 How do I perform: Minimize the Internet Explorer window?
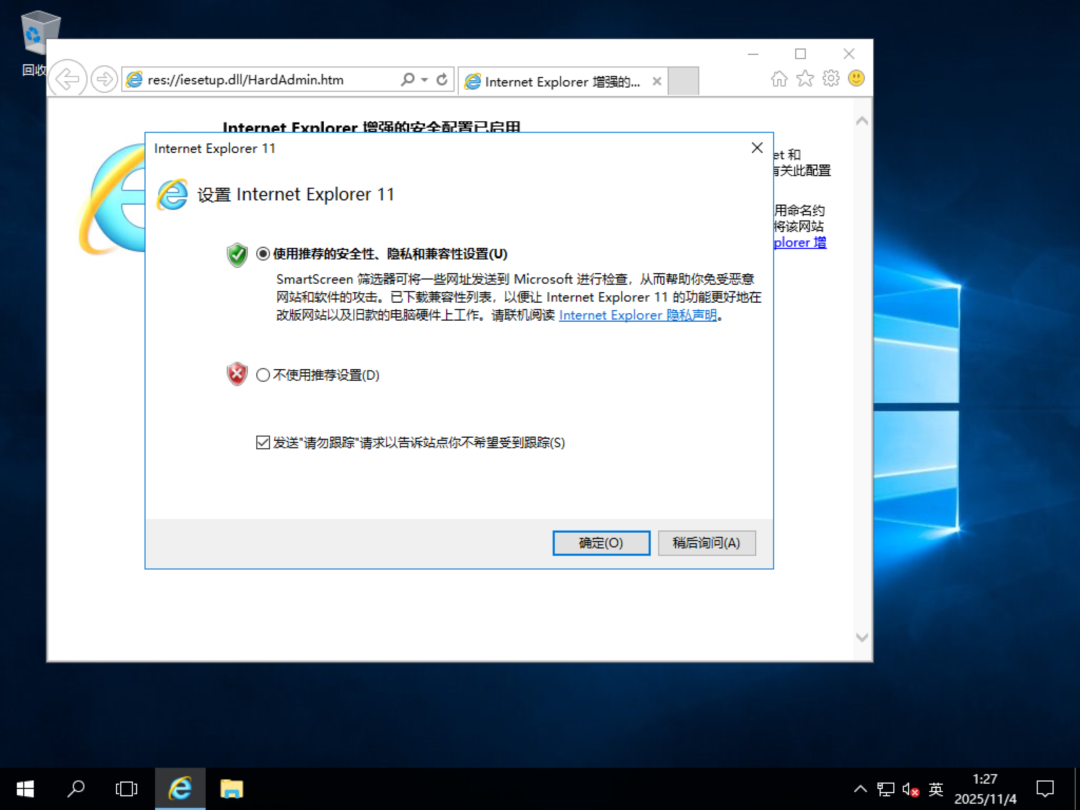pyautogui.click(x=753, y=54)
